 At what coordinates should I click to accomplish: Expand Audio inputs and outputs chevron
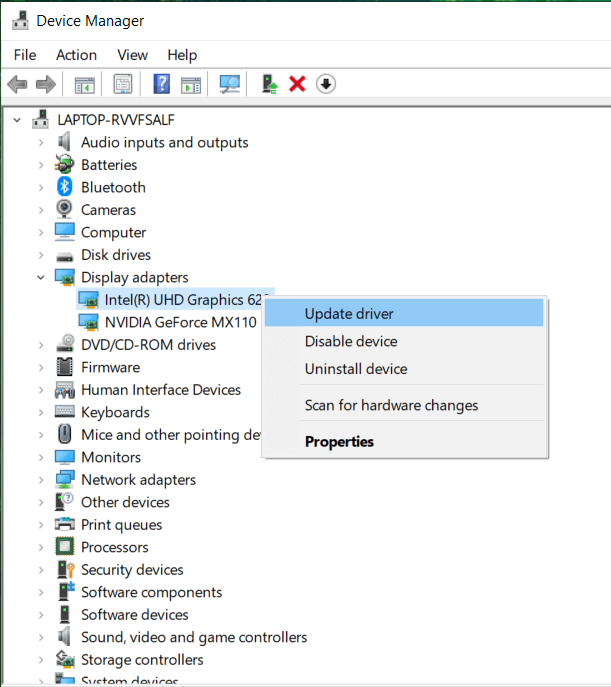[41, 142]
